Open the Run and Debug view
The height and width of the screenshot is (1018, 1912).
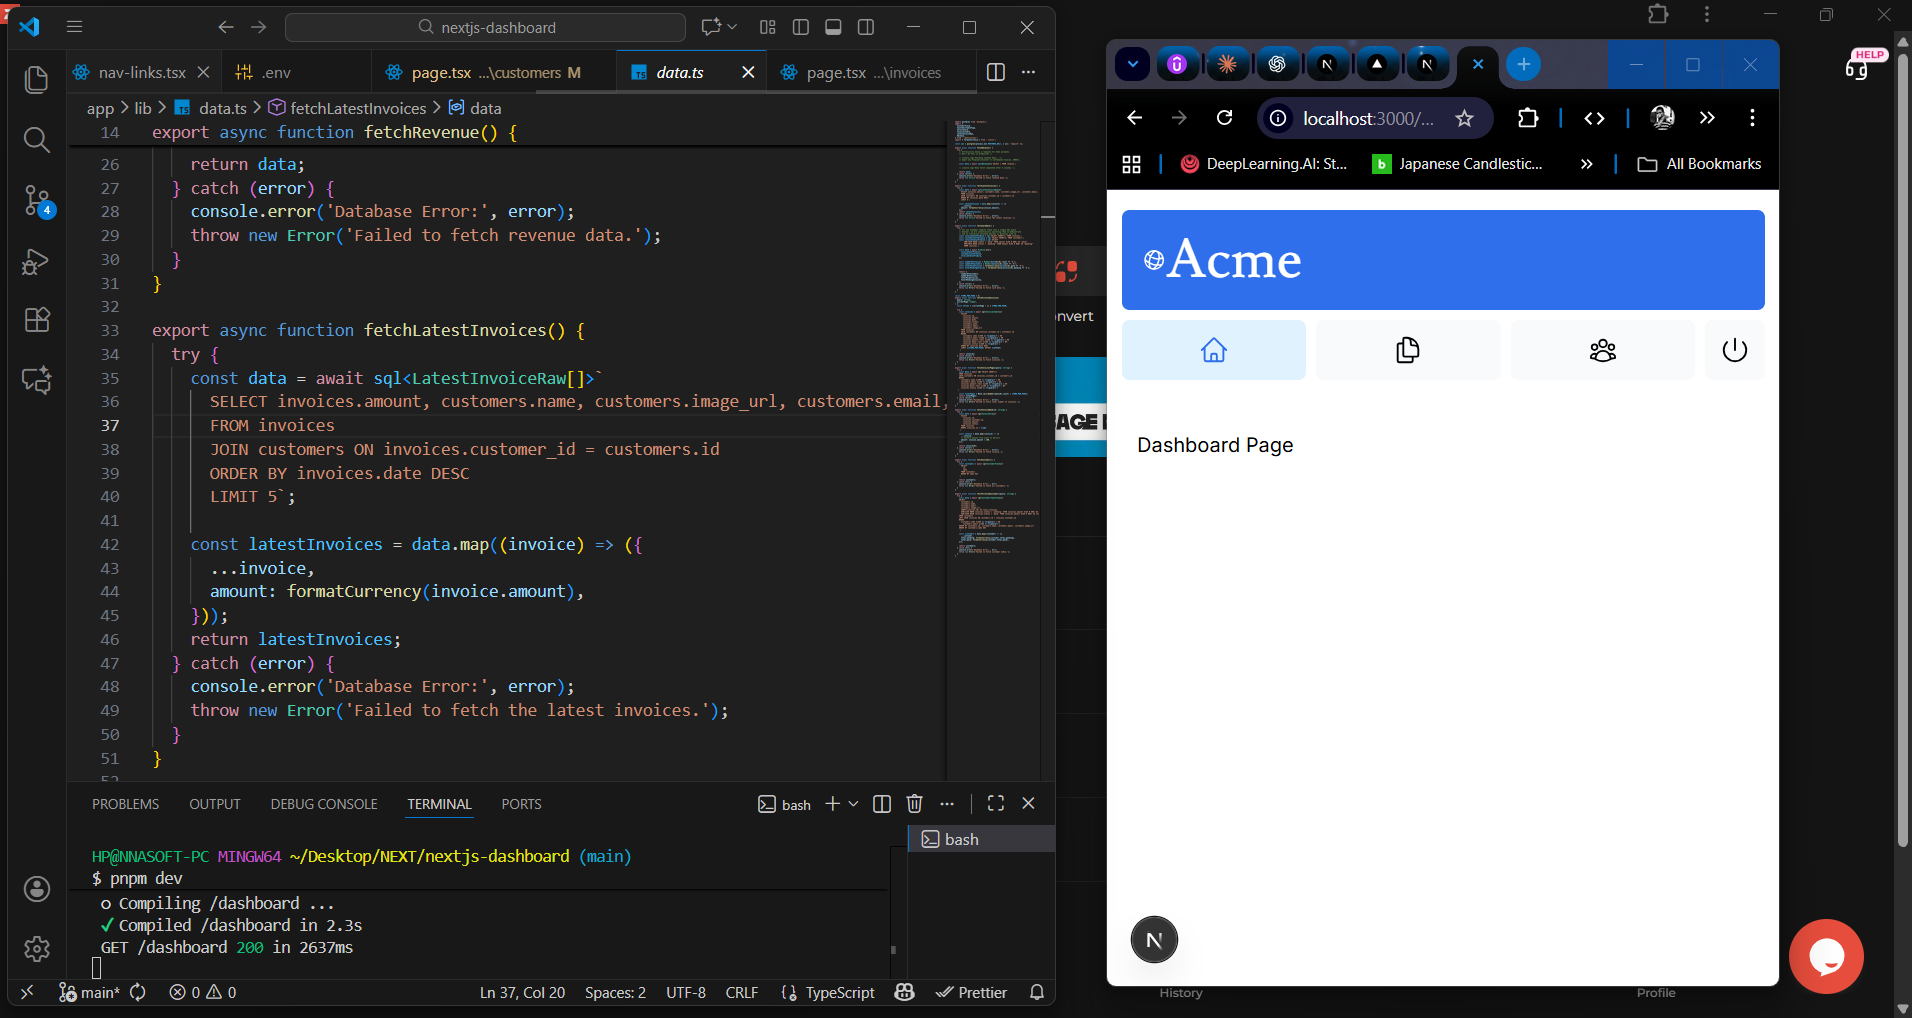(36, 261)
